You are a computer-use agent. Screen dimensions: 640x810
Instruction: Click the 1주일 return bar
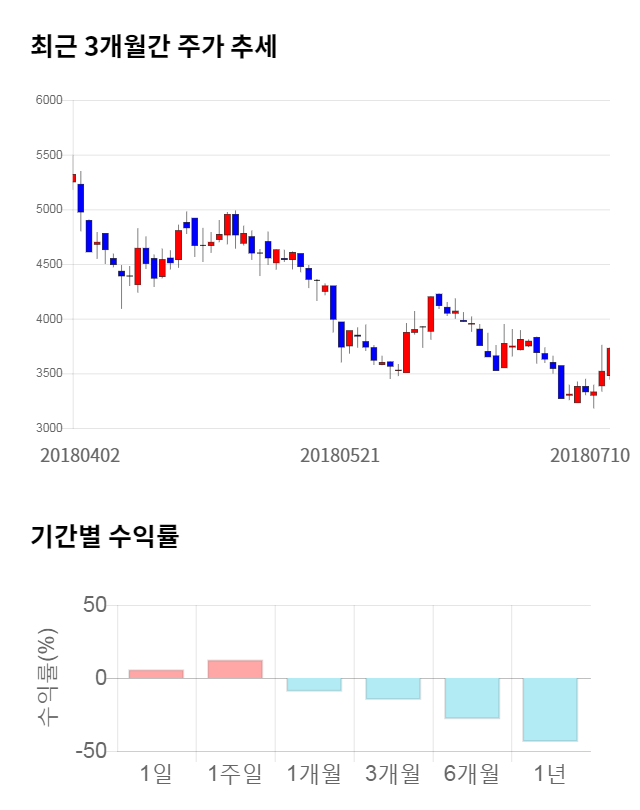[x=235, y=669]
